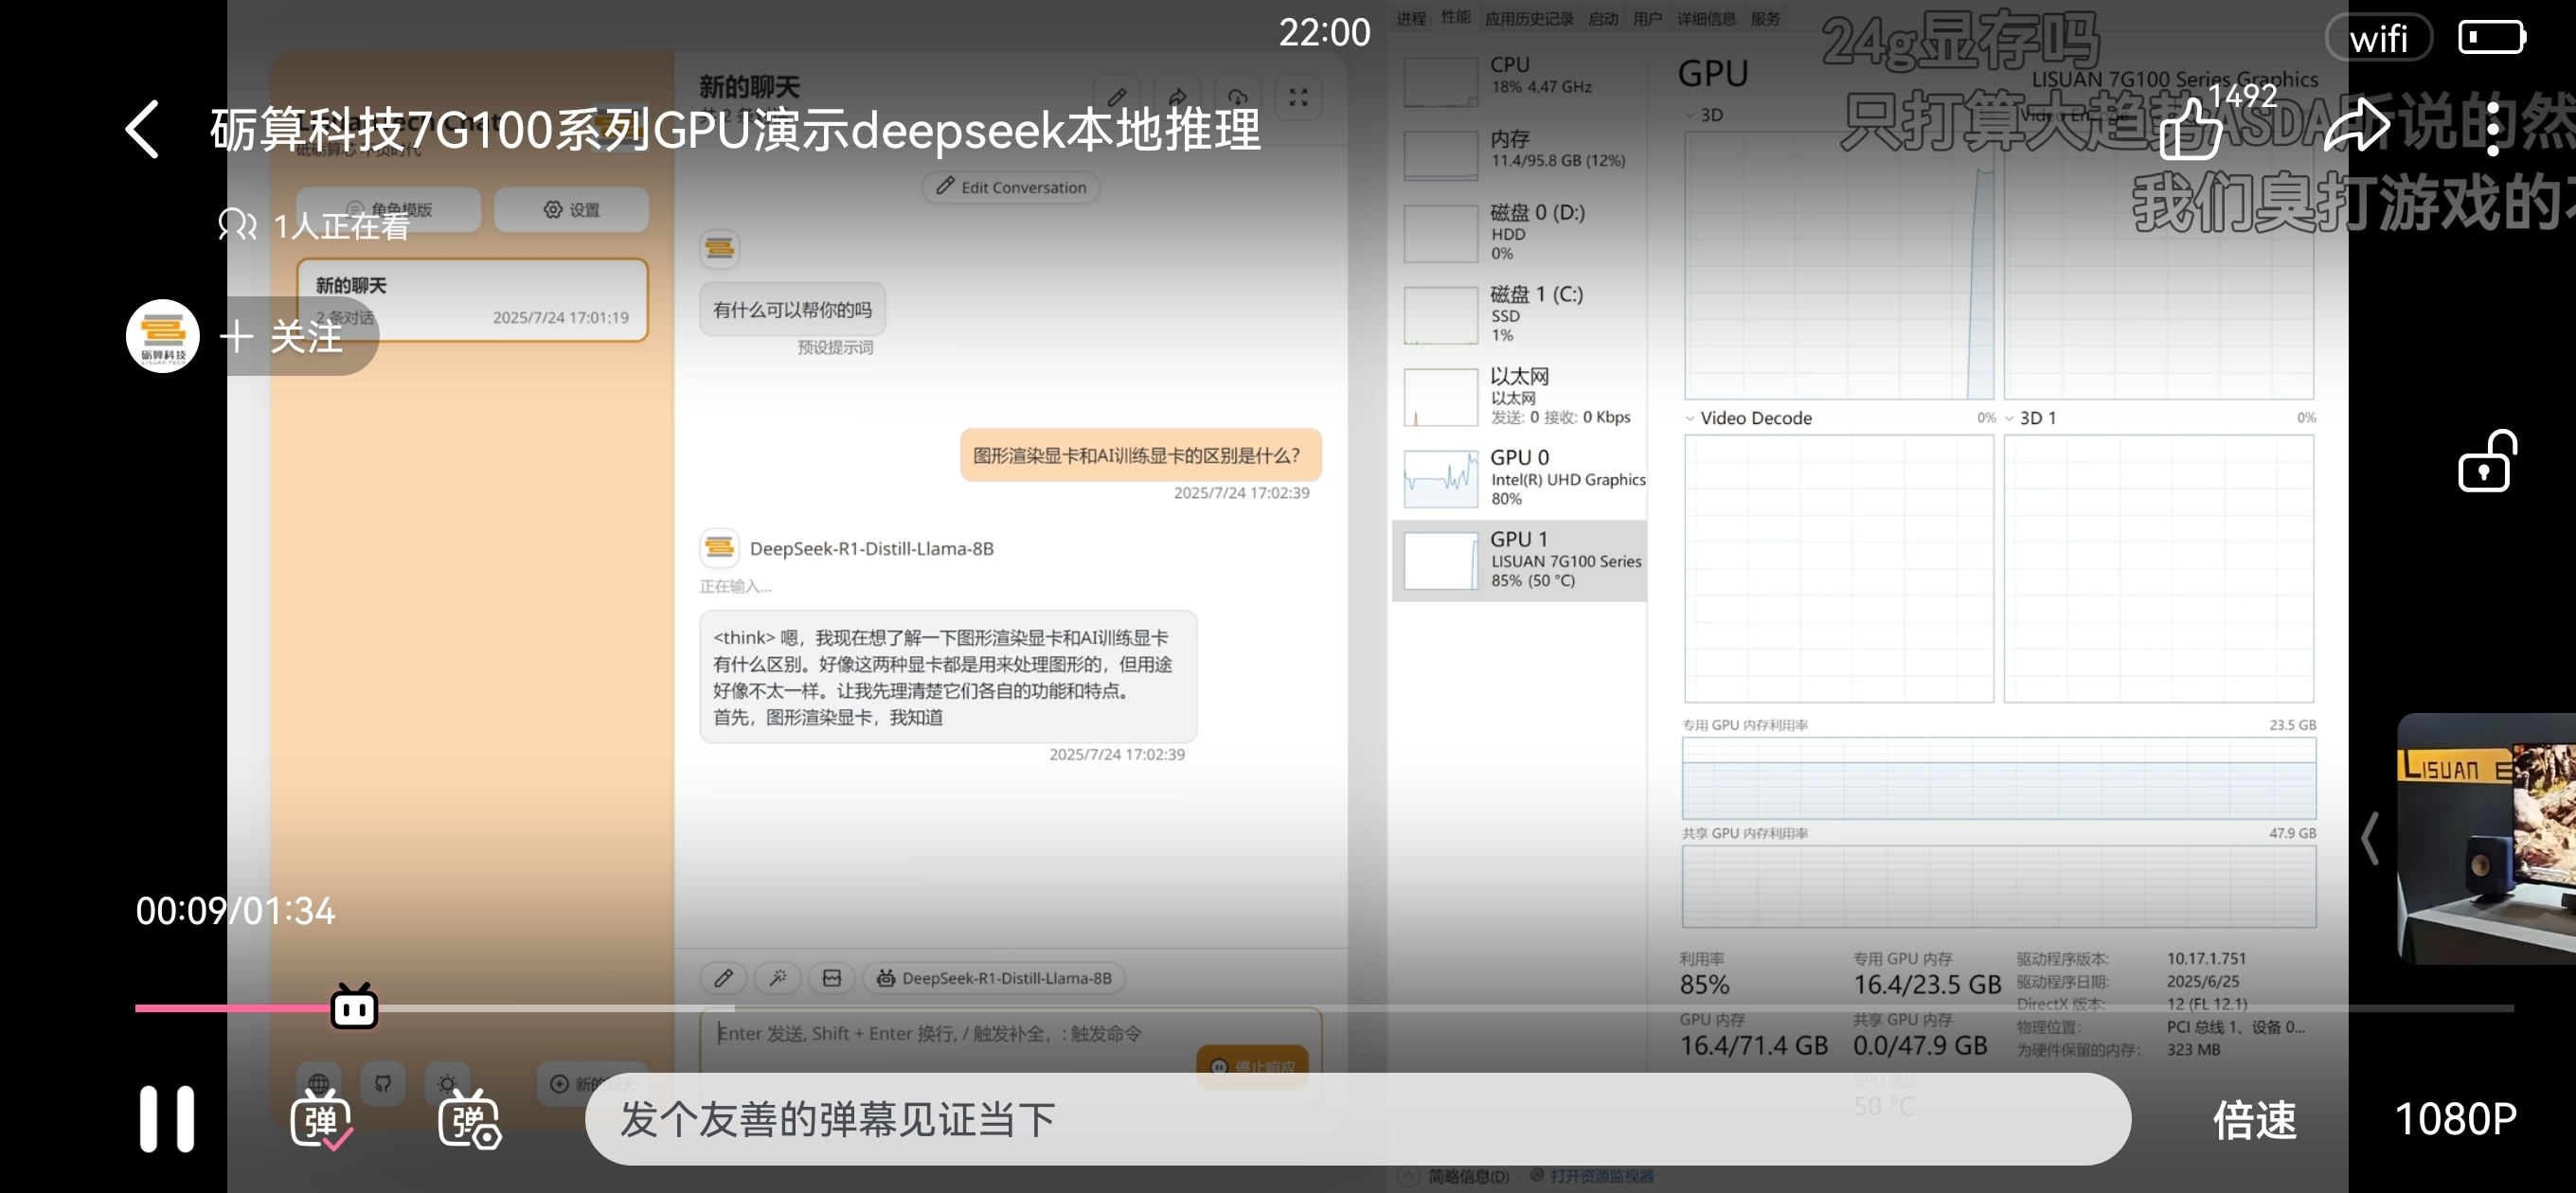This screenshot has height=1193, width=2576.
Task: Tap the danmaku input box to comment
Action: (1357, 1119)
